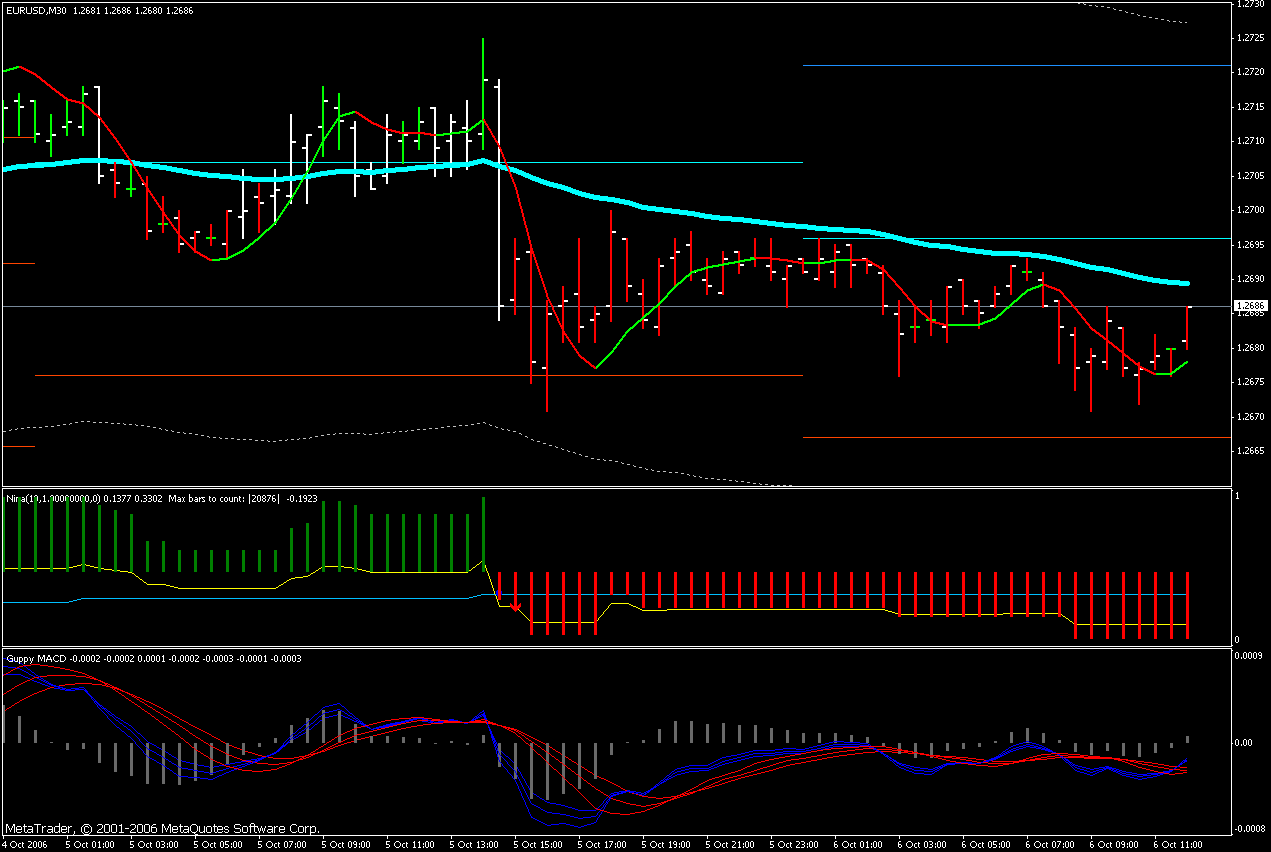1271x852 pixels.
Task: Select the highlighted current price 1.2686 tag
Action: click(x=1250, y=305)
